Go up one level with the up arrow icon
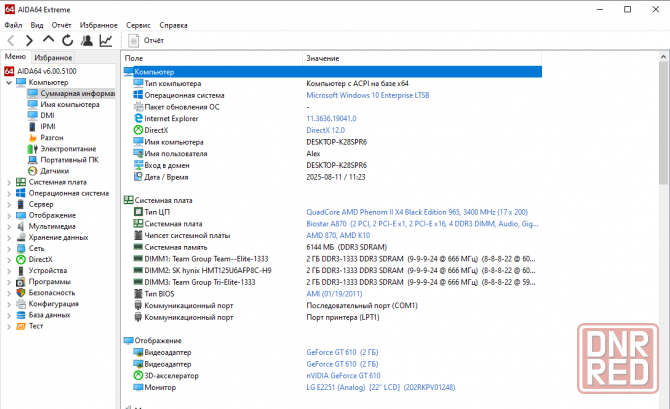This screenshot has height=409, width=670. point(48,40)
